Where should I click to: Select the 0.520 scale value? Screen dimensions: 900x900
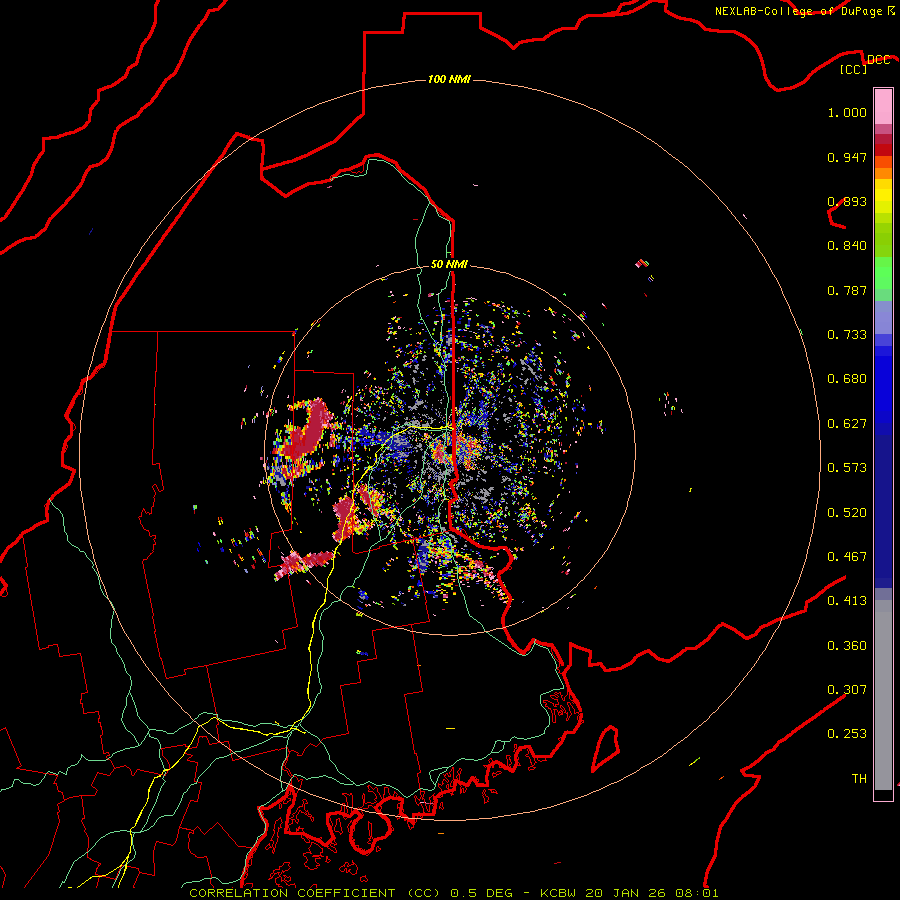(847, 513)
